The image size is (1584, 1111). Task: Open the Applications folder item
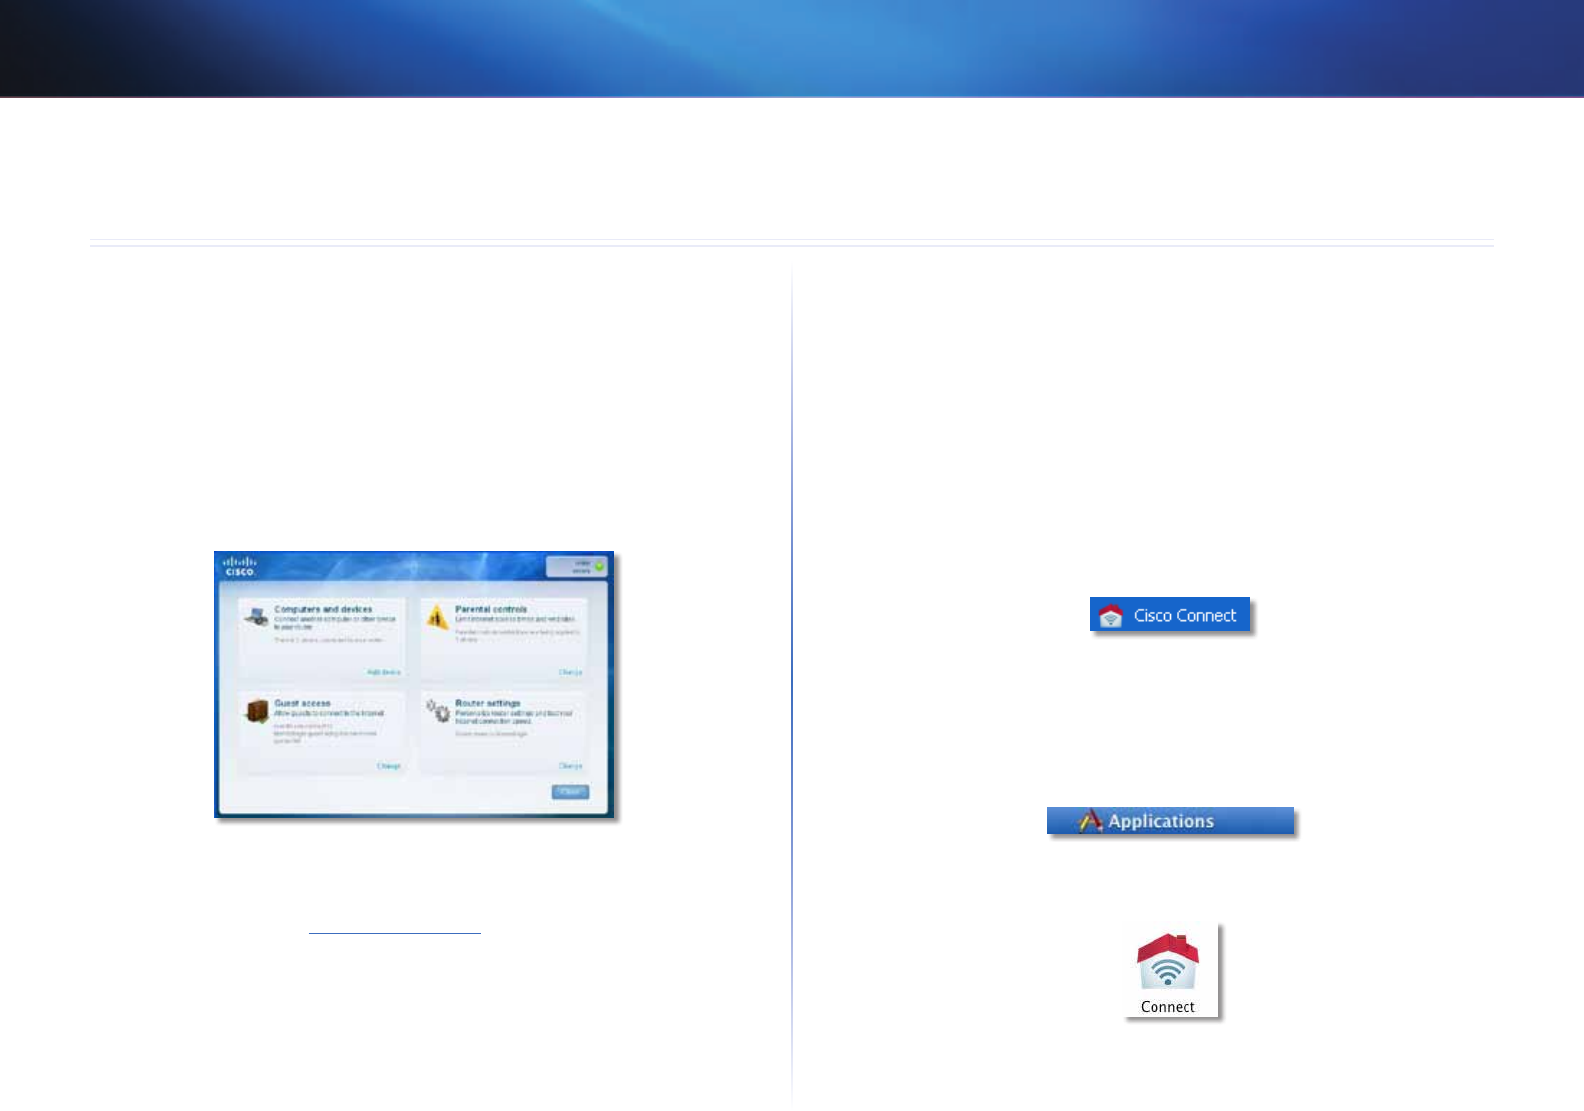(x=1170, y=821)
